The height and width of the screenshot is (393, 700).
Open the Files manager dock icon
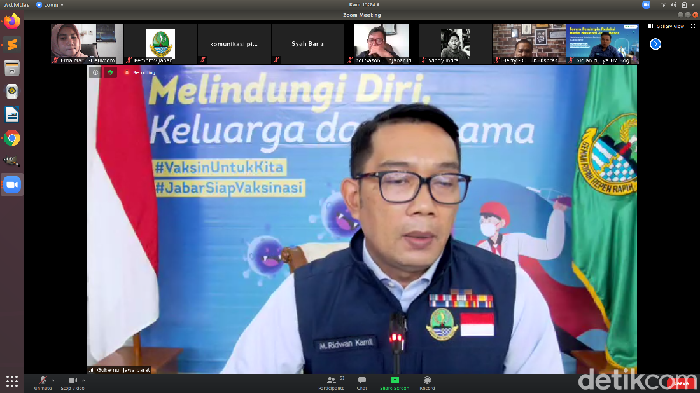tap(12, 68)
